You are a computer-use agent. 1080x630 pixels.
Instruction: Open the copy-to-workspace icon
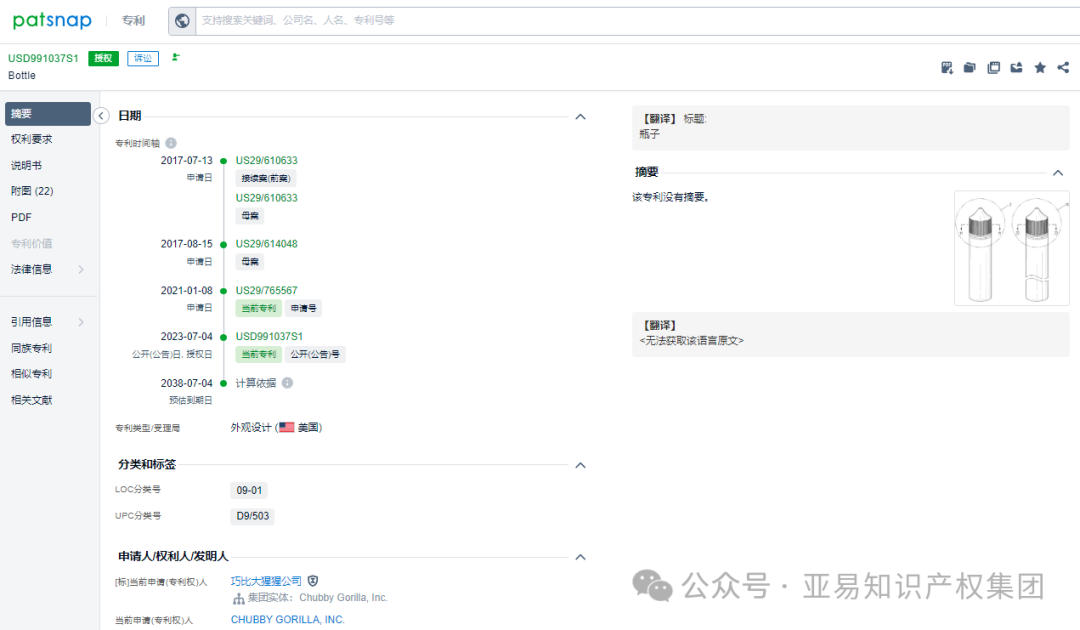point(993,66)
